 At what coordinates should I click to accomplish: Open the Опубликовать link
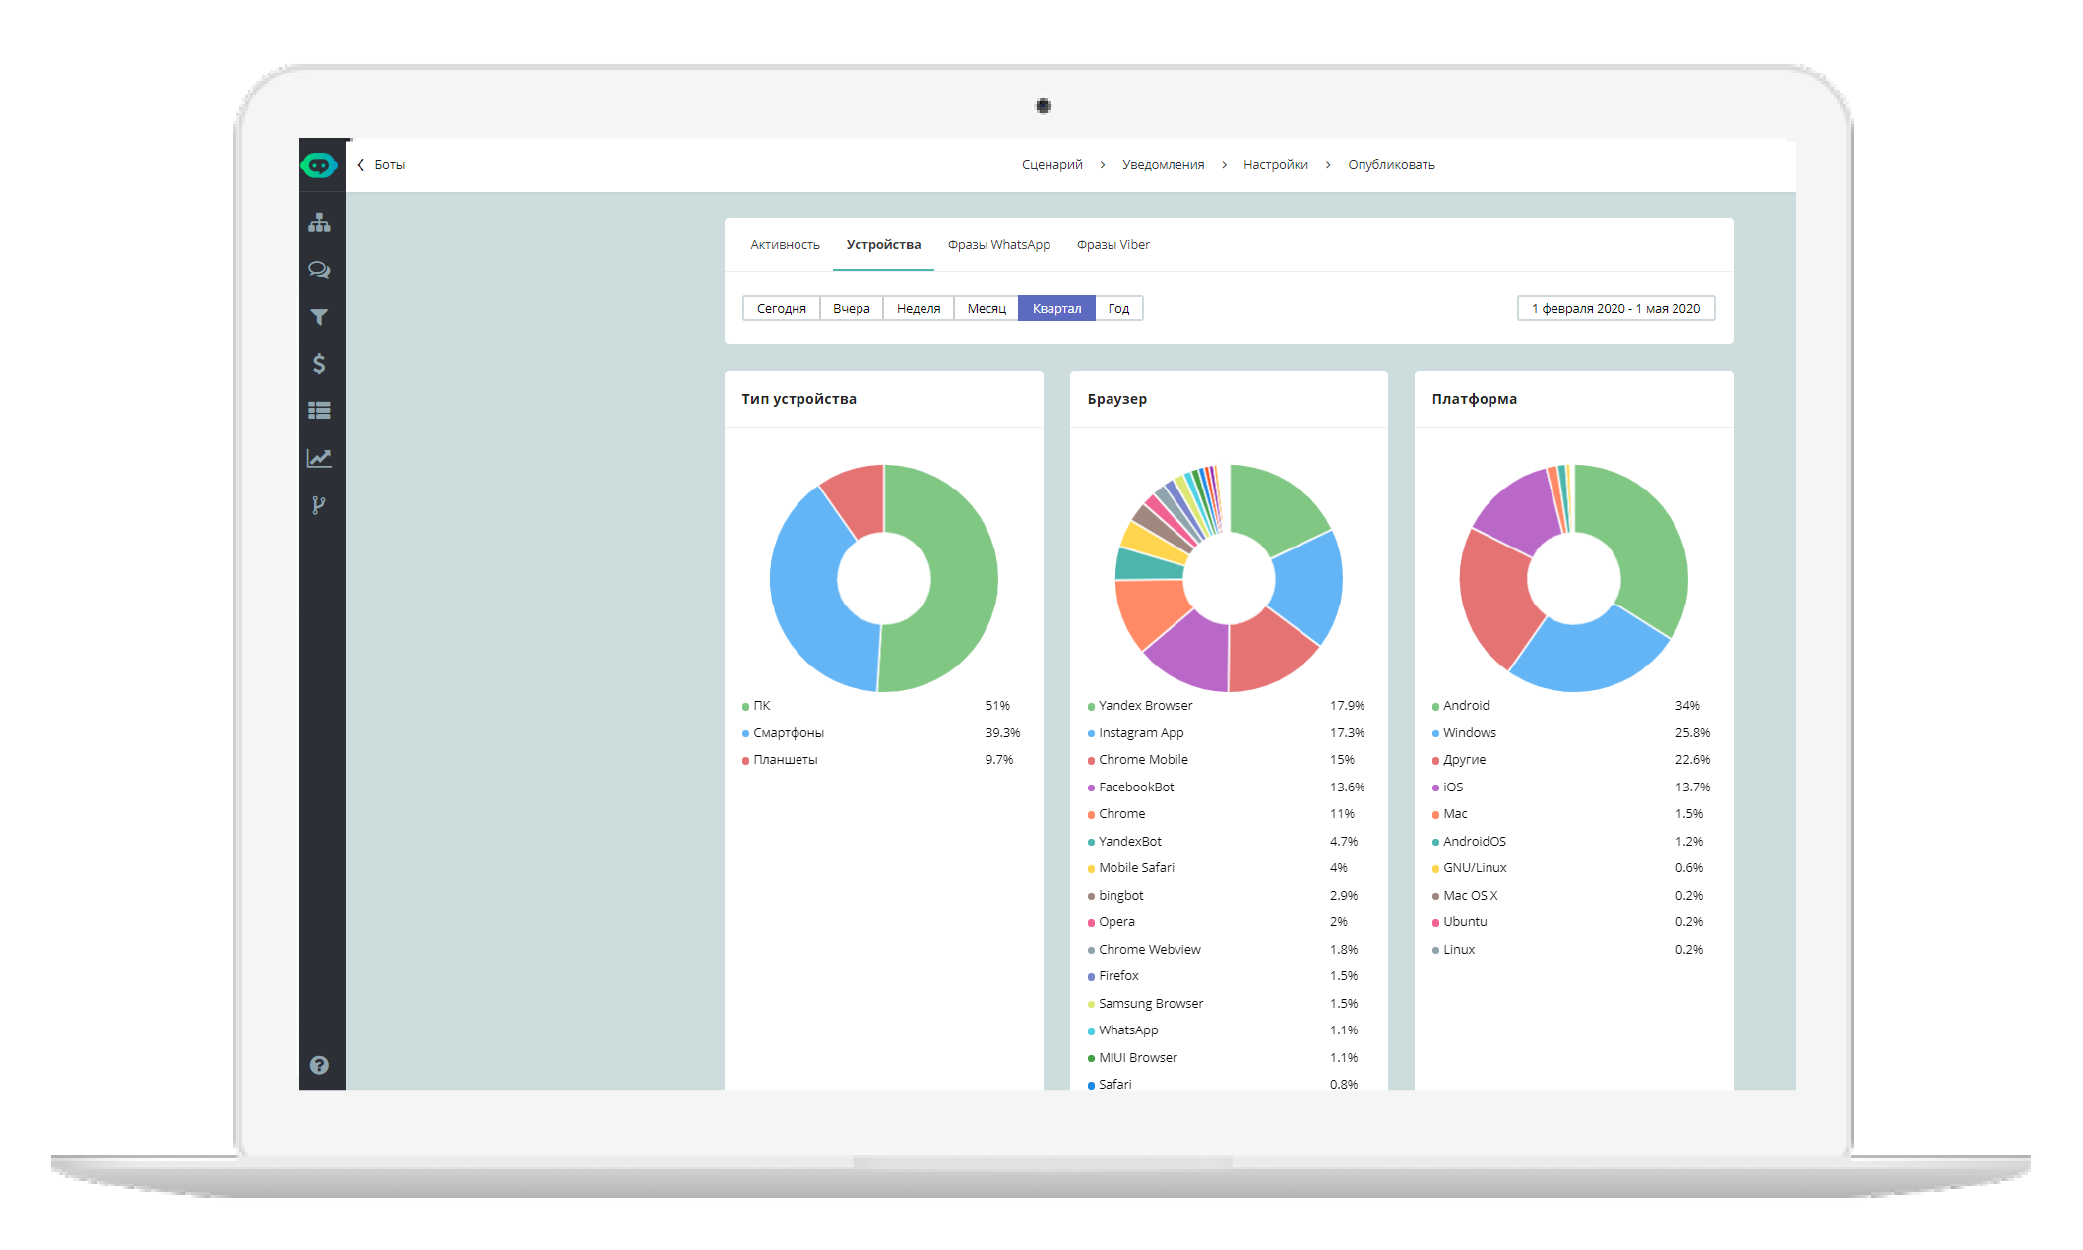[1390, 164]
